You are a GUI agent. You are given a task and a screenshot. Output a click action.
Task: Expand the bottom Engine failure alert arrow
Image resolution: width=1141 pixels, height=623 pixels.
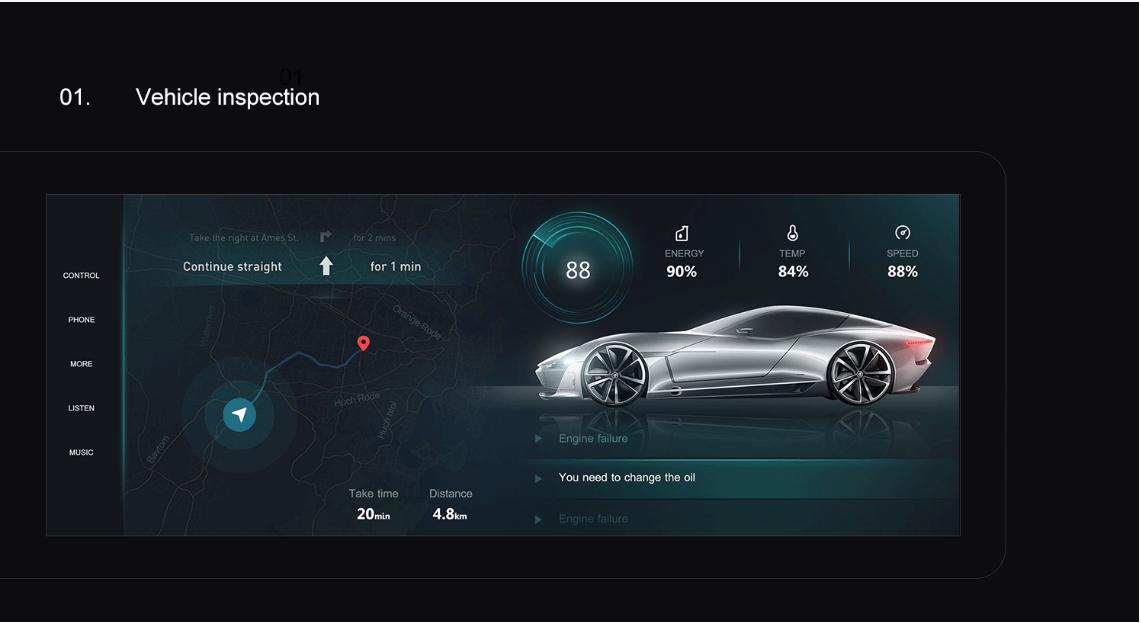538,520
